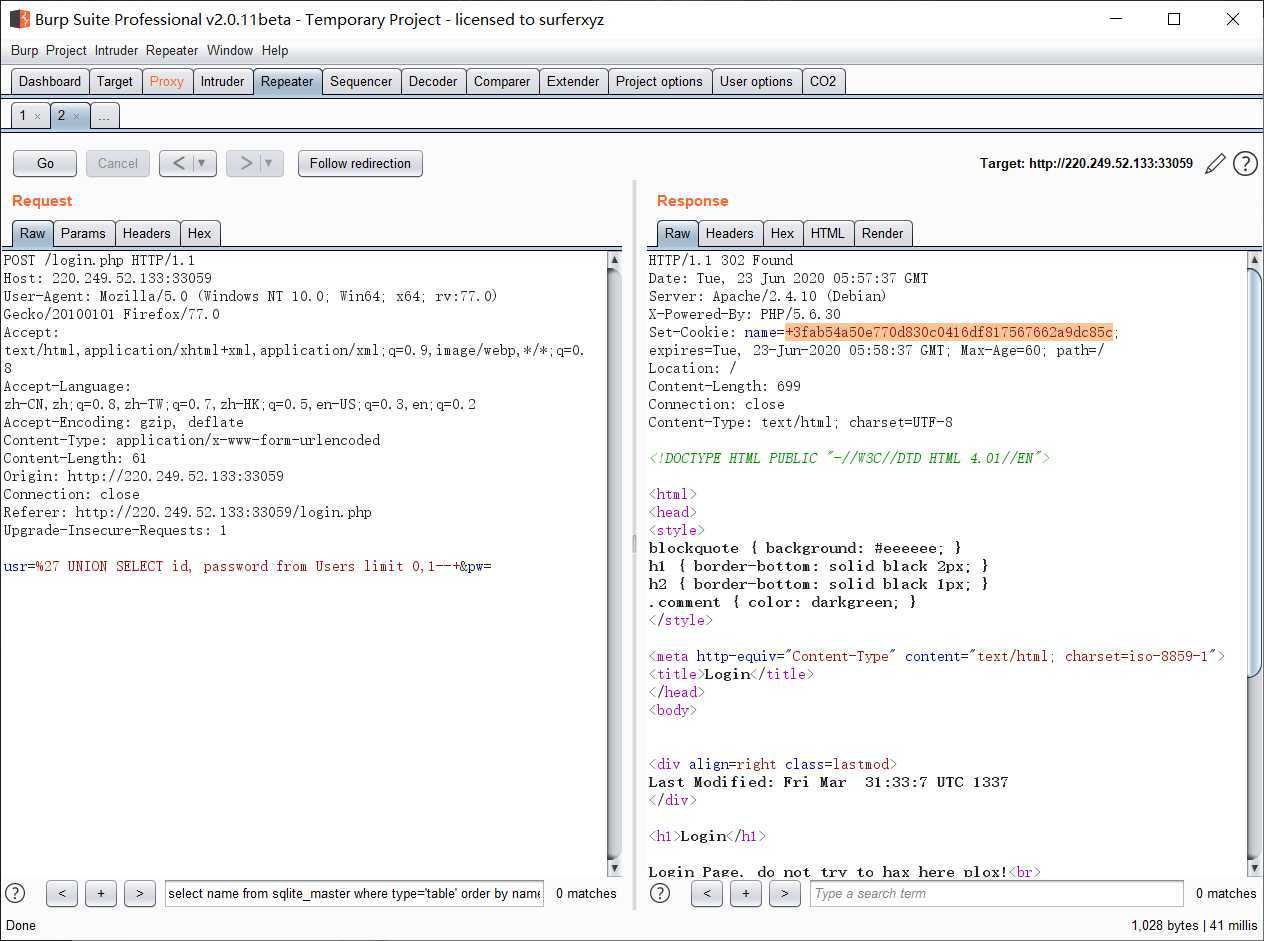
Task: Close Repeater tab 1 with its x
Action: click(x=38, y=117)
